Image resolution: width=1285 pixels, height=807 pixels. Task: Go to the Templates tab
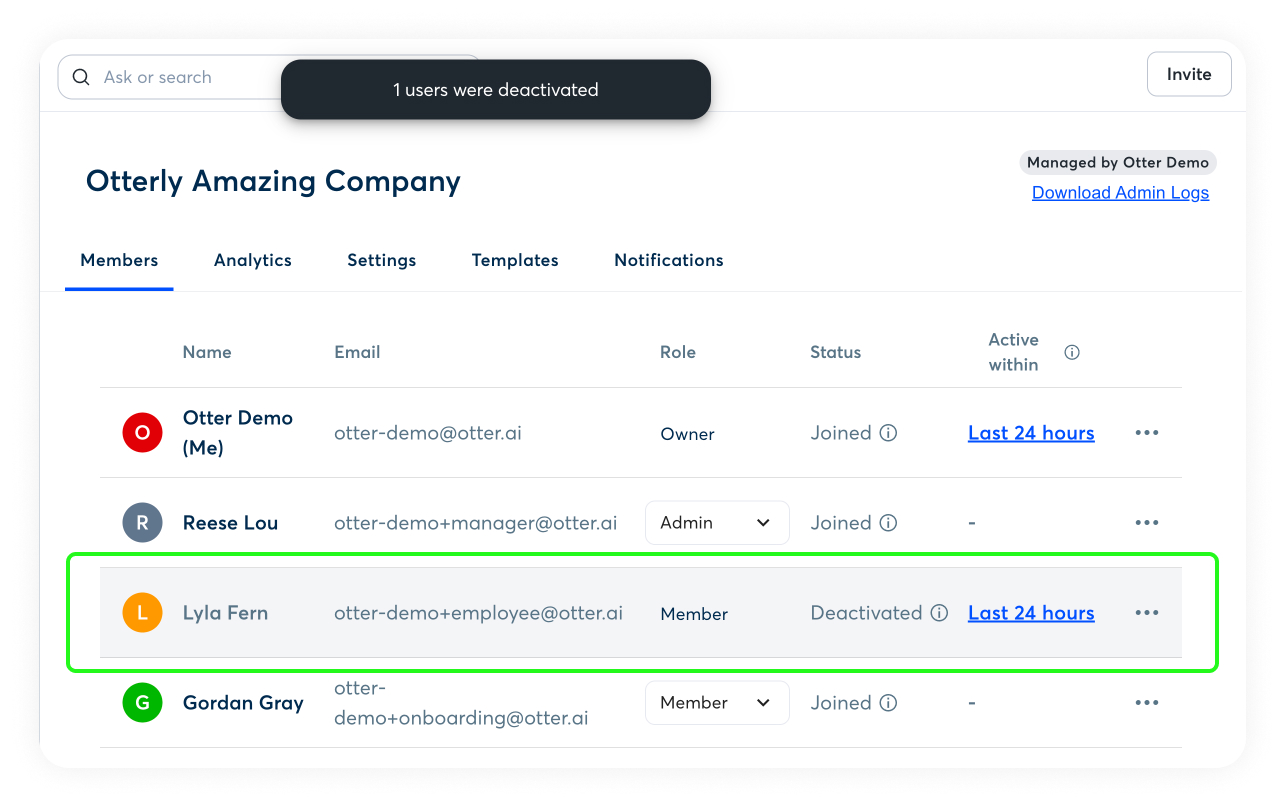pos(515,260)
